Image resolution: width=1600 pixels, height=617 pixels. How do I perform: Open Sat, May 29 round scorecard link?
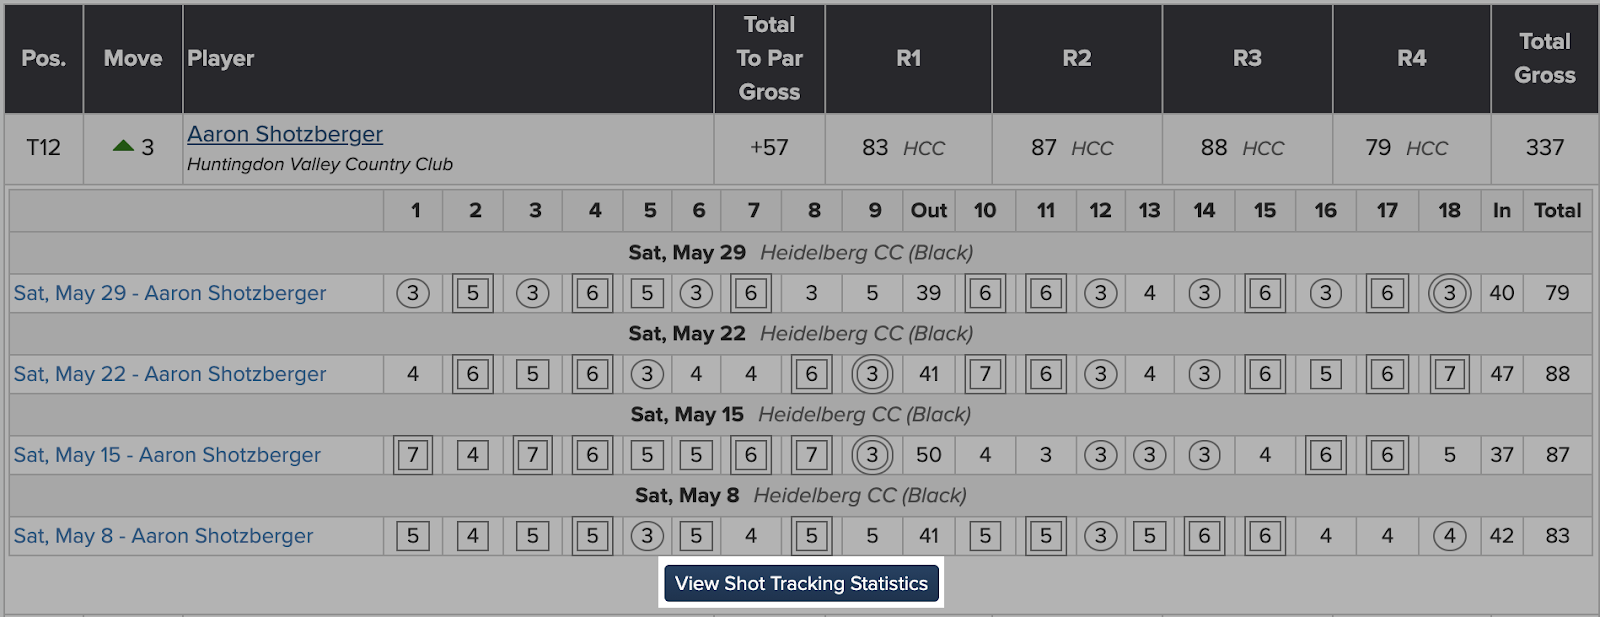tap(170, 293)
